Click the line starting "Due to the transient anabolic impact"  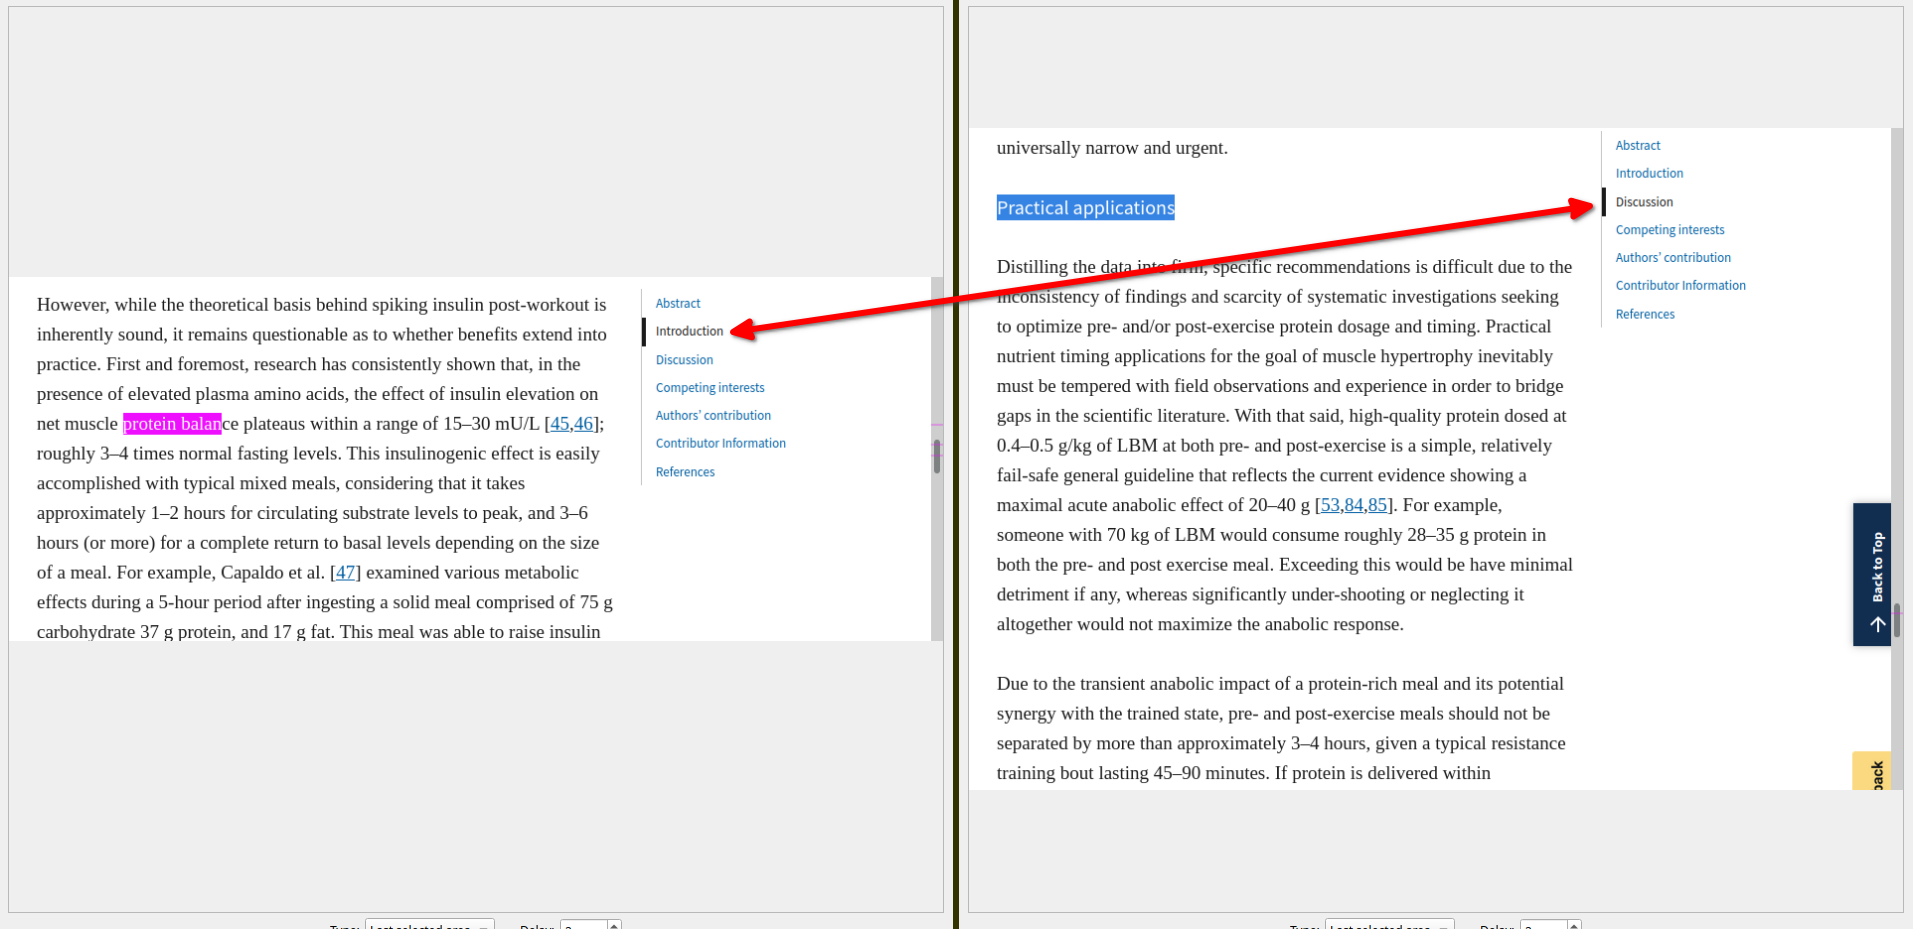tap(1280, 684)
